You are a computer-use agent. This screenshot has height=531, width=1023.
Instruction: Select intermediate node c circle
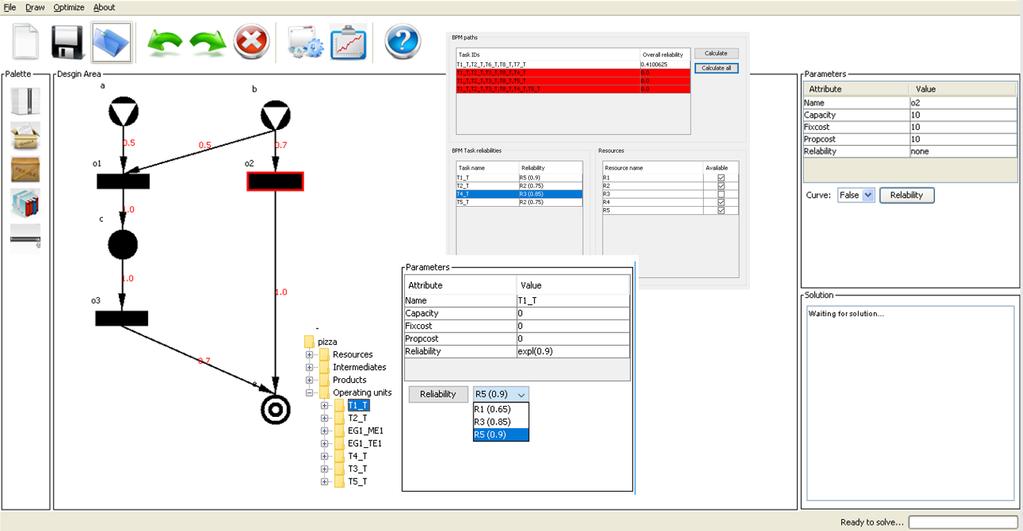[123, 245]
